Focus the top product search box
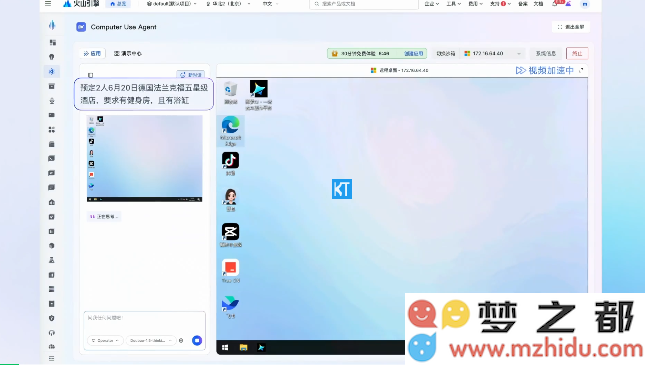This screenshot has width=645, height=365. (364, 4)
